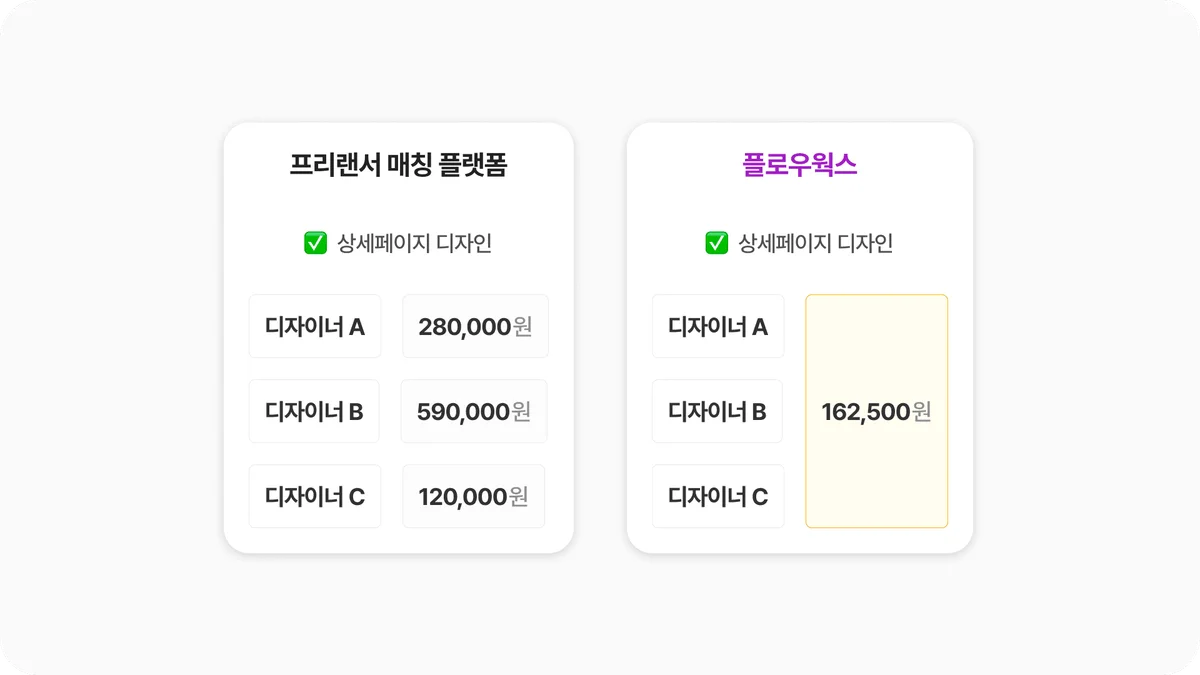The height and width of the screenshot is (675, 1200).
Task: Click the green checkmark in the left card
Action: coord(315,243)
